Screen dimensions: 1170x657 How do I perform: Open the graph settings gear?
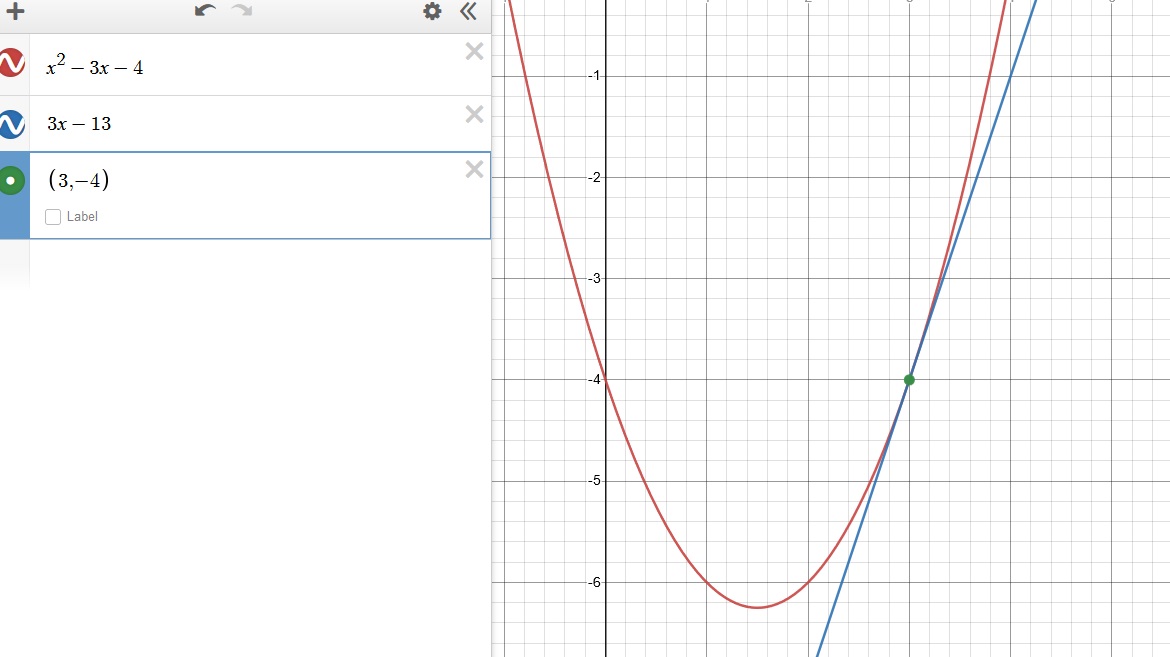[x=432, y=12]
